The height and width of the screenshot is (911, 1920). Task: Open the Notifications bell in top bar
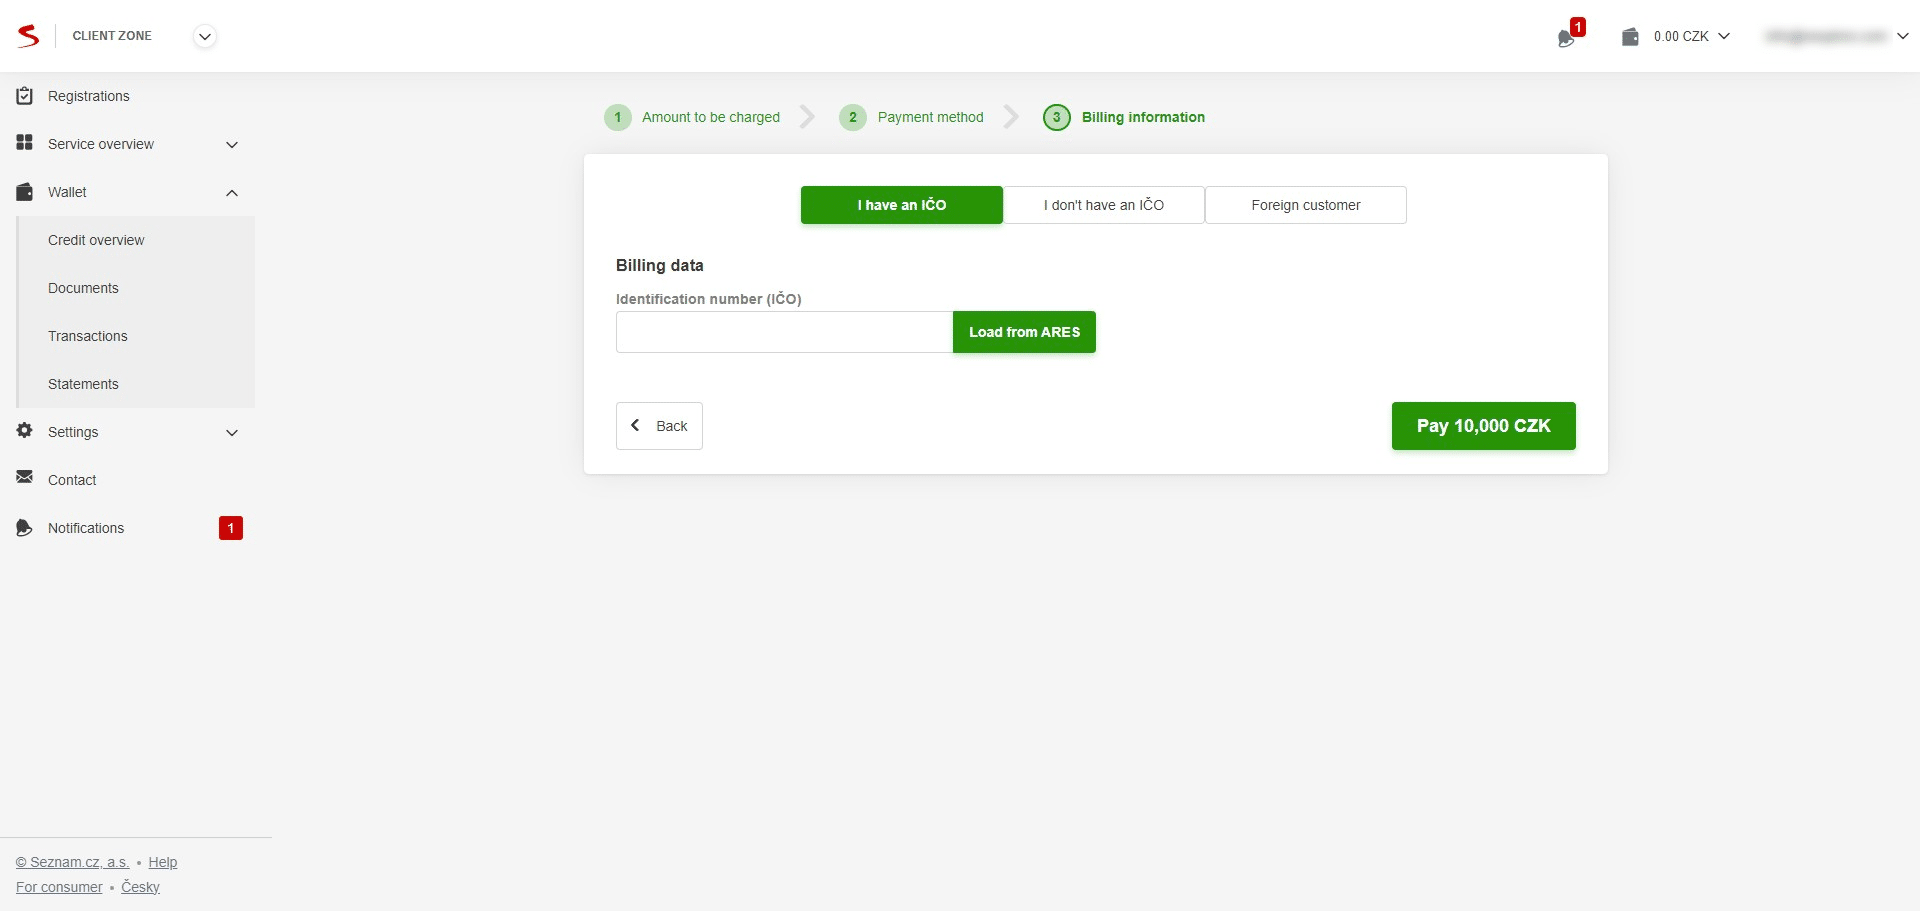[x=1567, y=38]
